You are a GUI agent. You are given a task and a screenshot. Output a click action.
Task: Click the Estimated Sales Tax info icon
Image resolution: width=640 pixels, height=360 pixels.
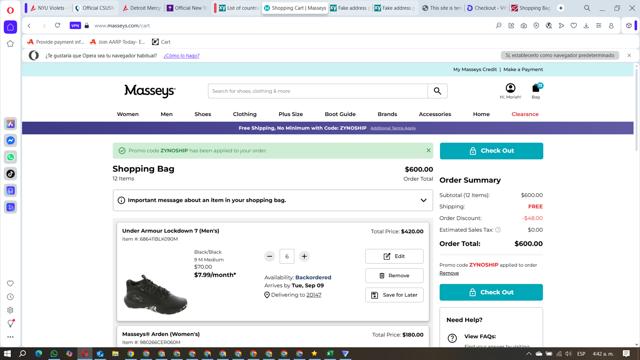pos(498,230)
